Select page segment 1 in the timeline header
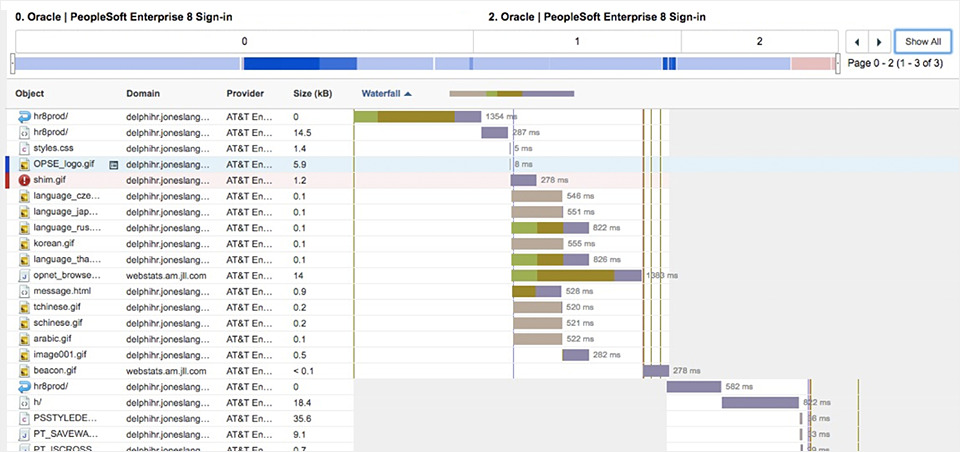 click(x=577, y=42)
